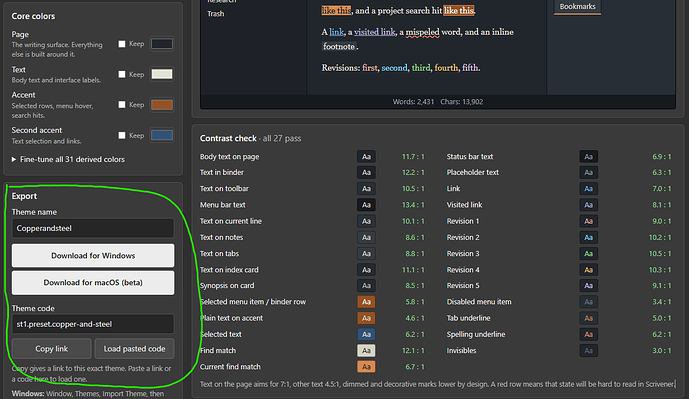Image resolution: width=689 pixels, height=399 pixels.
Task: Click the 'fourth' revision word in preview
Action: pos(446,68)
